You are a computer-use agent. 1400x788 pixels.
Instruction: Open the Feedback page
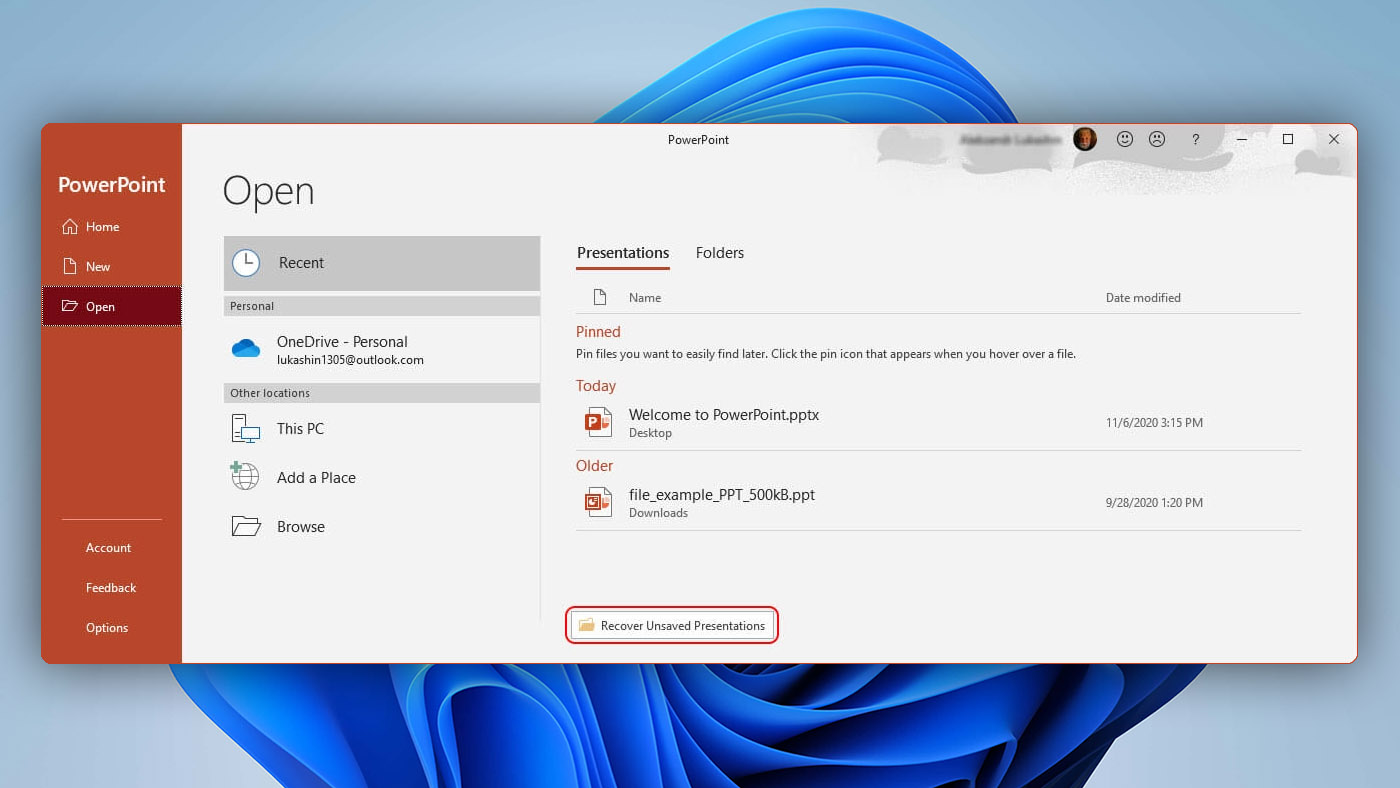(111, 588)
